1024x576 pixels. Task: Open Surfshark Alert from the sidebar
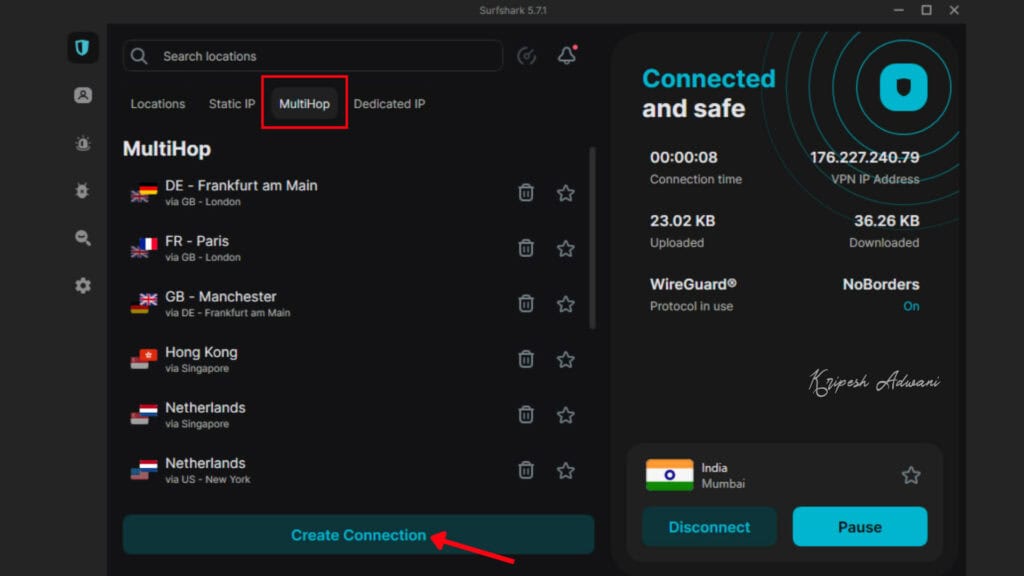click(x=82, y=143)
